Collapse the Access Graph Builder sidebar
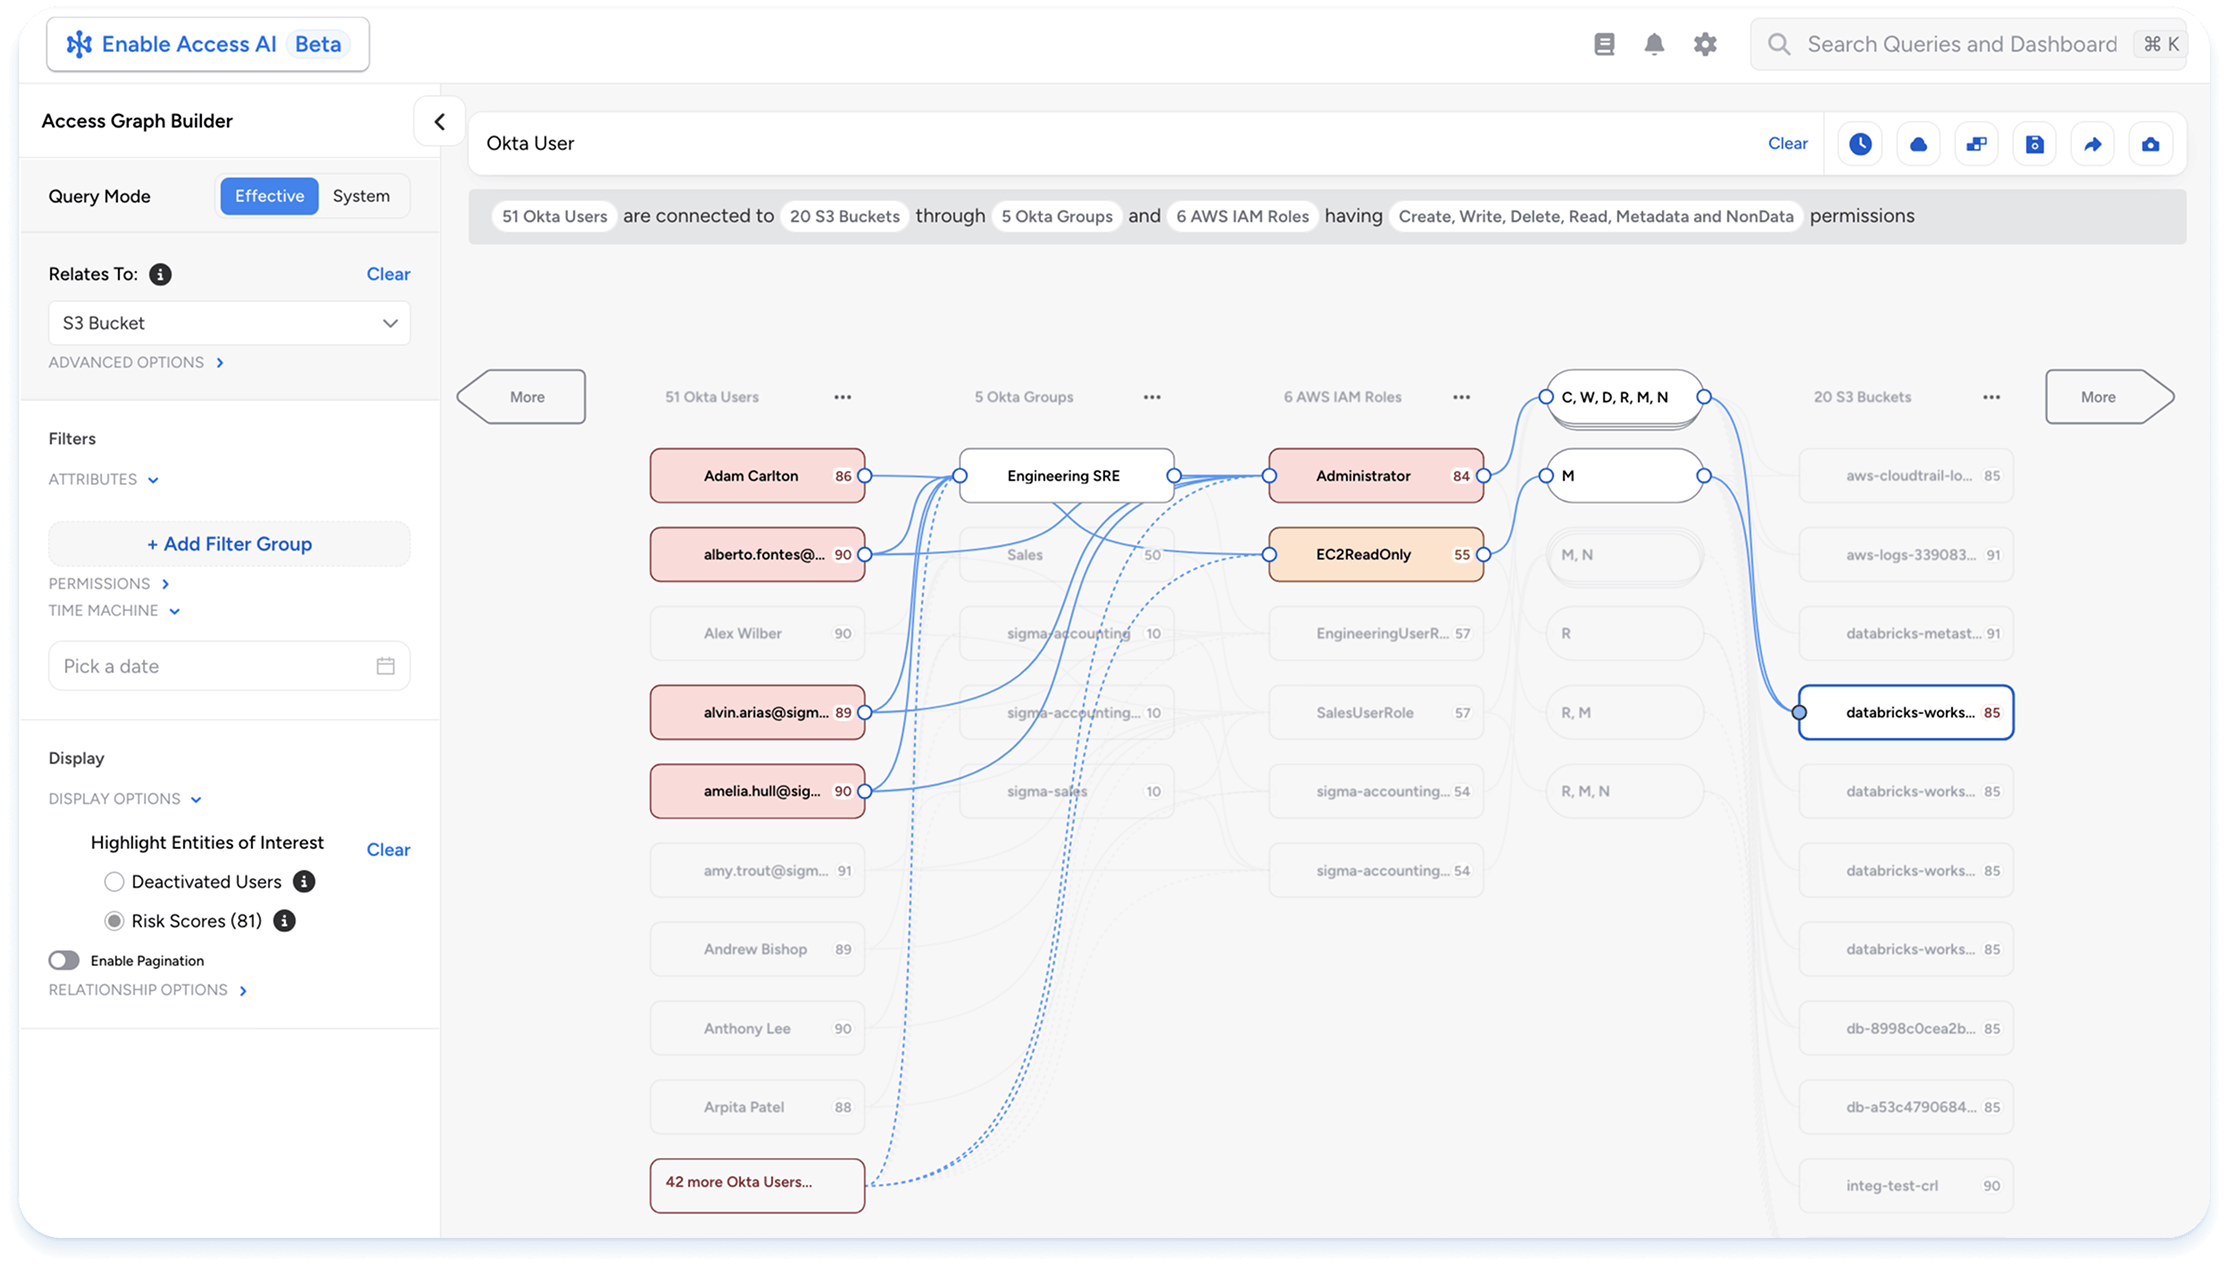The image size is (2228, 1268). 439,122
